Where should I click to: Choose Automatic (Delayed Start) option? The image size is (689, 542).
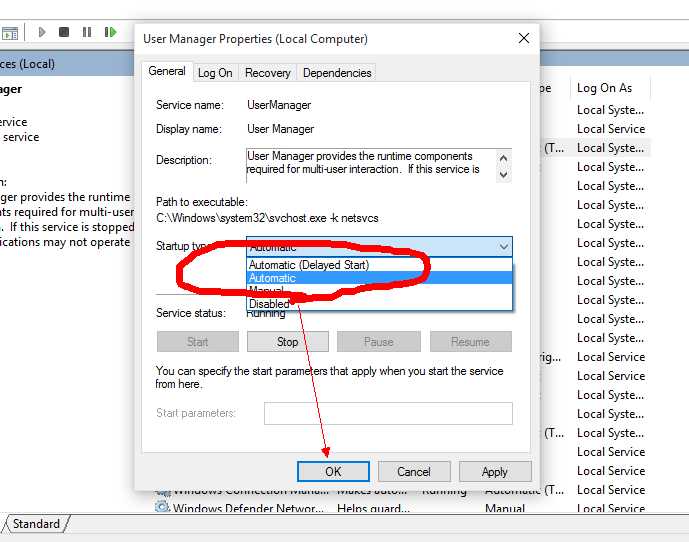[x=379, y=265]
